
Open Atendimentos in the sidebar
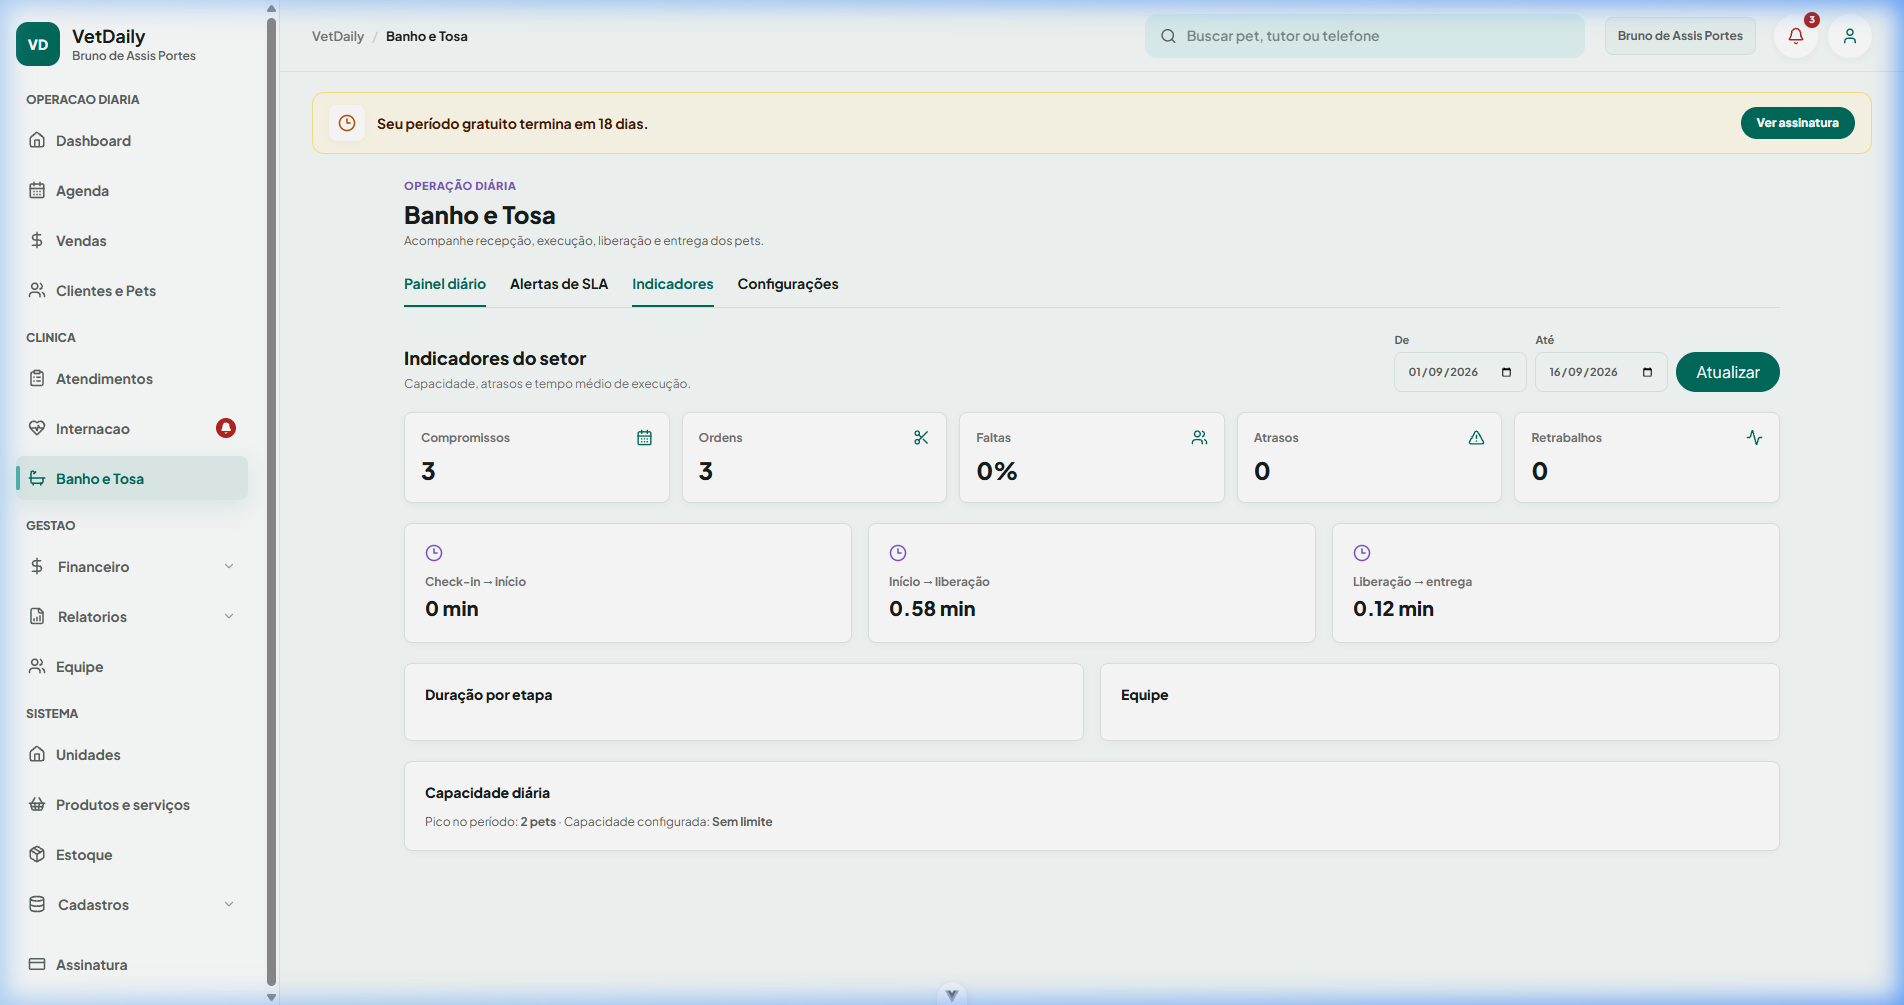(132, 379)
